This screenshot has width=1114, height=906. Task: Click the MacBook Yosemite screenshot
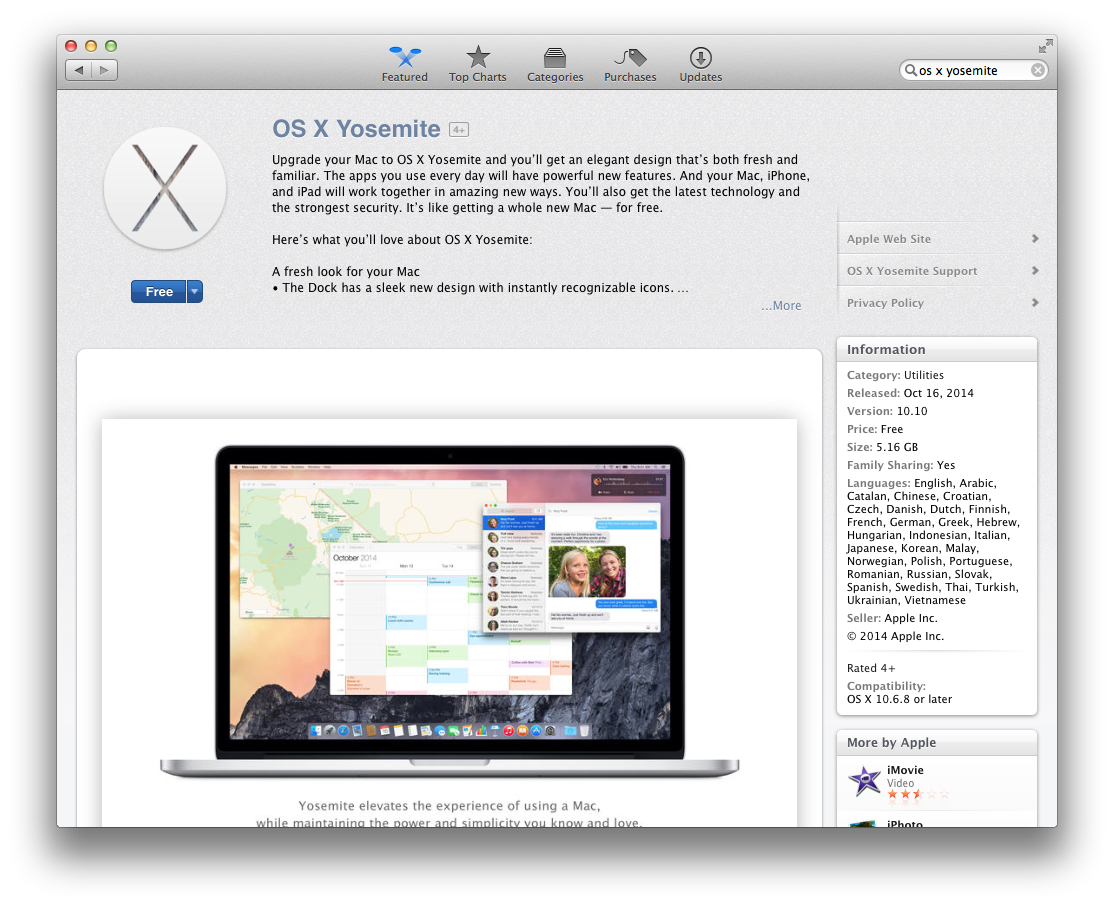pyautogui.click(x=449, y=611)
